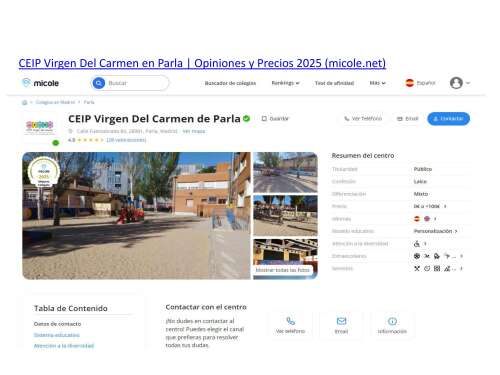The height and width of the screenshot is (375, 500).
Task: Click the micole logo
Action: pyautogui.click(x=40, y=83)
